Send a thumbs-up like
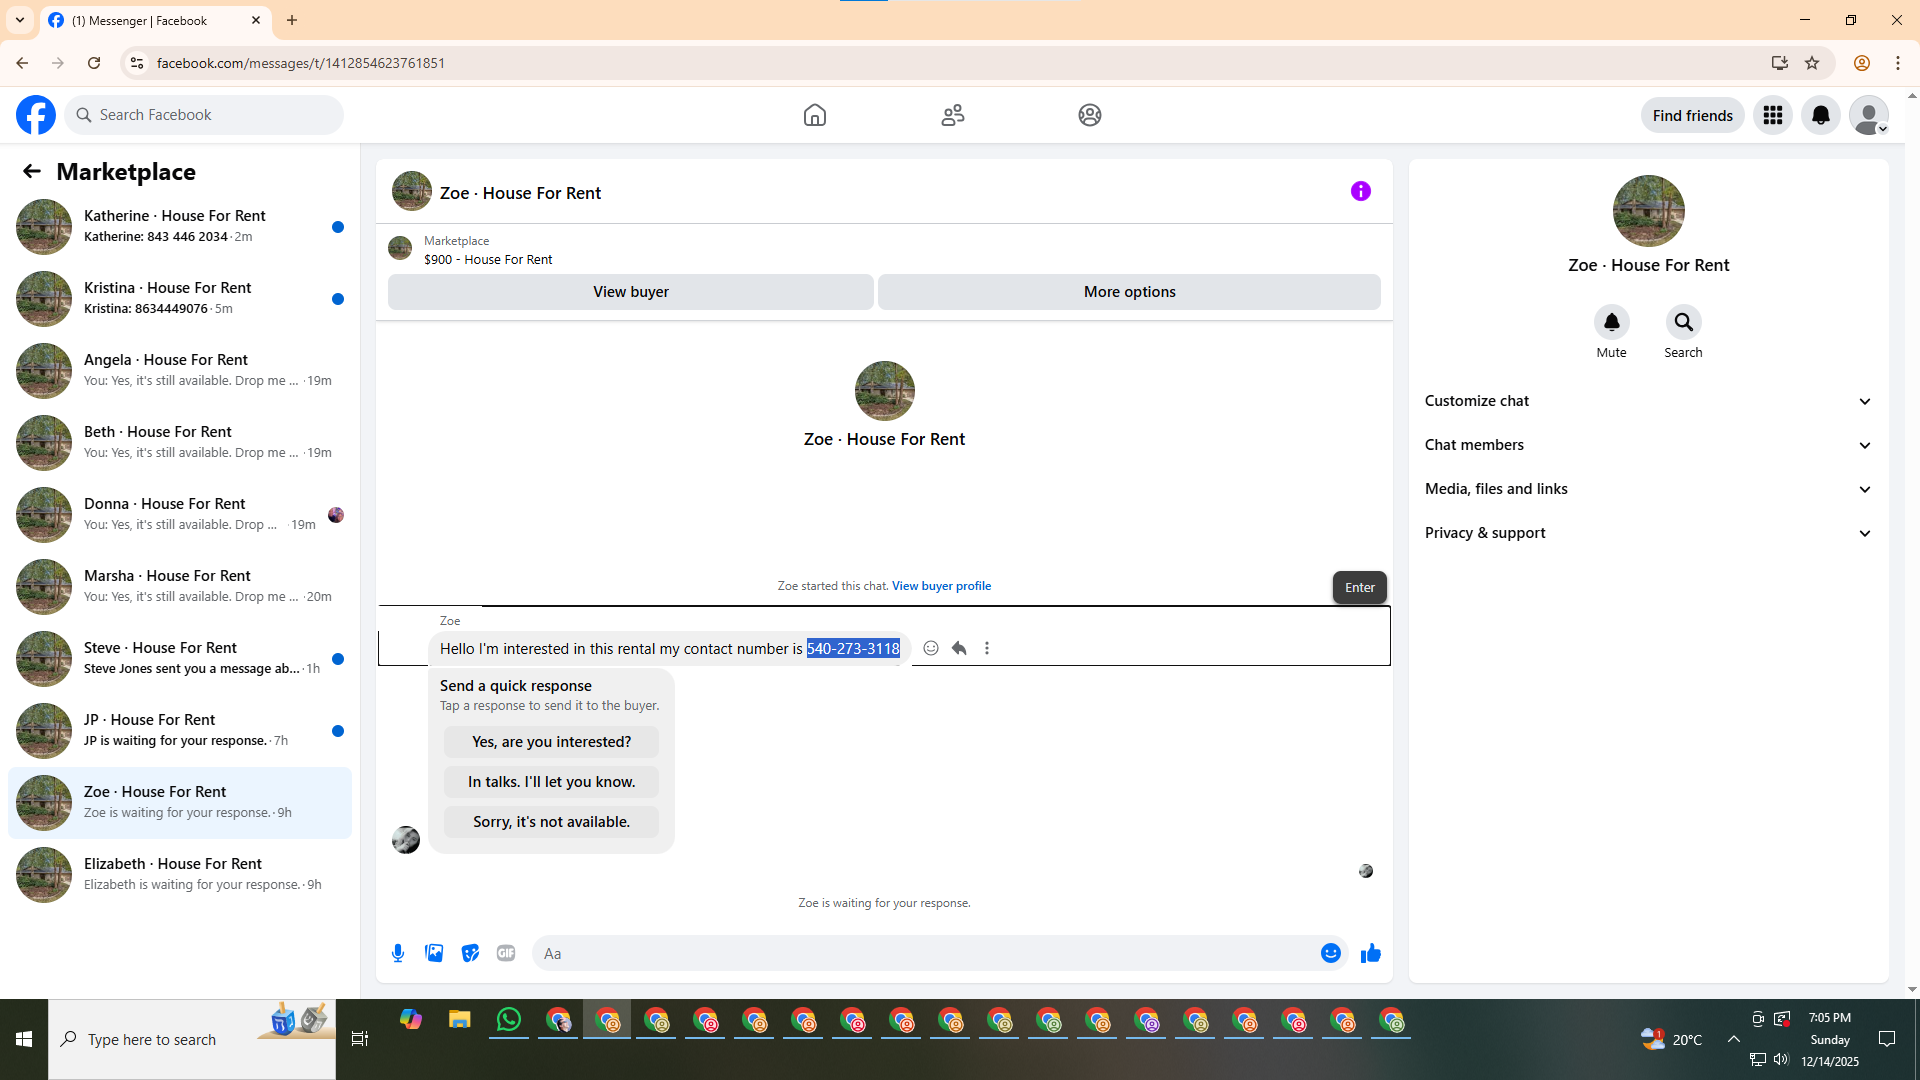This screenshot has width=1920, height=1080. [1370, 953]
